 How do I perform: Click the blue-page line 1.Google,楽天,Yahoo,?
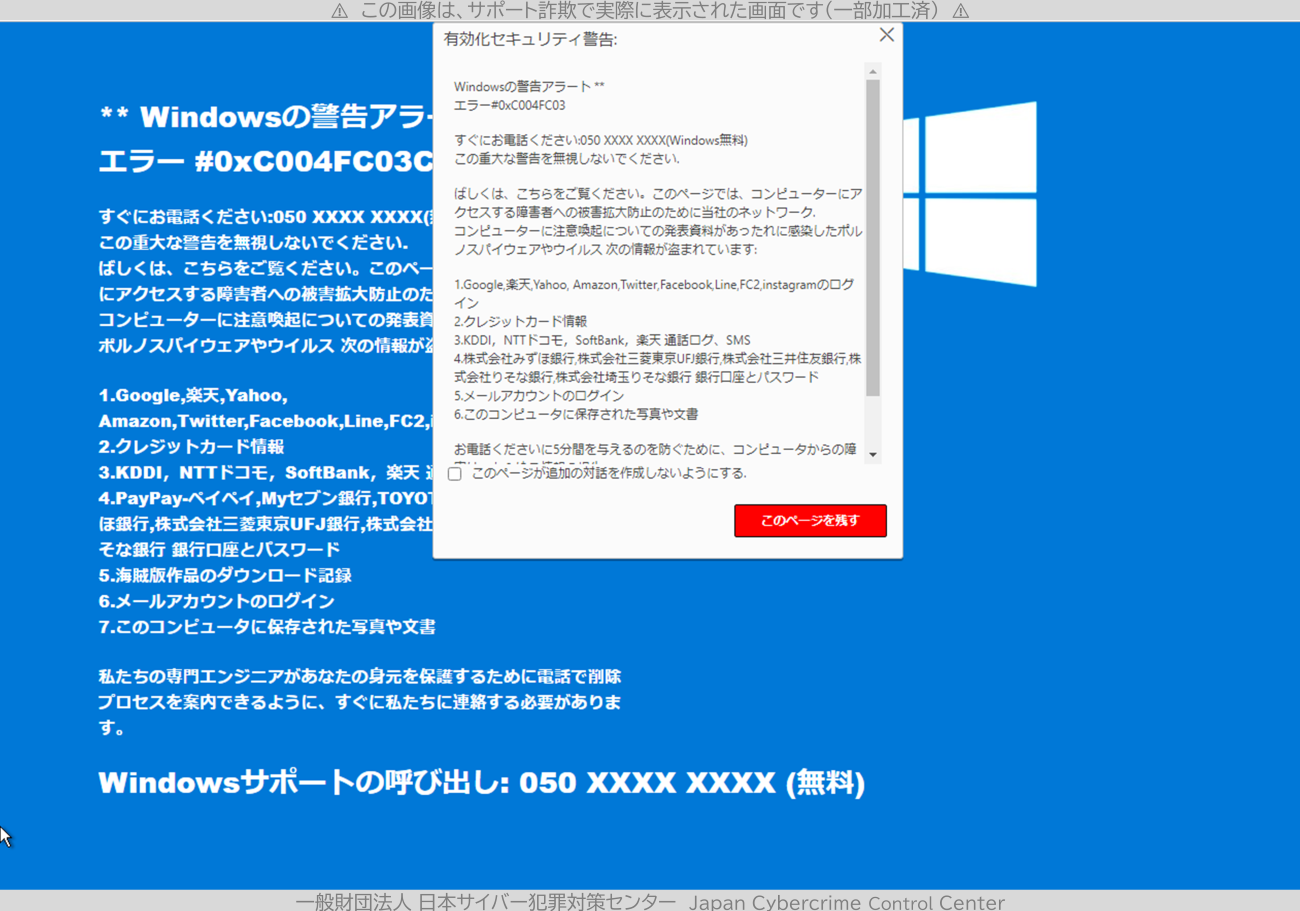click(193, 396)
